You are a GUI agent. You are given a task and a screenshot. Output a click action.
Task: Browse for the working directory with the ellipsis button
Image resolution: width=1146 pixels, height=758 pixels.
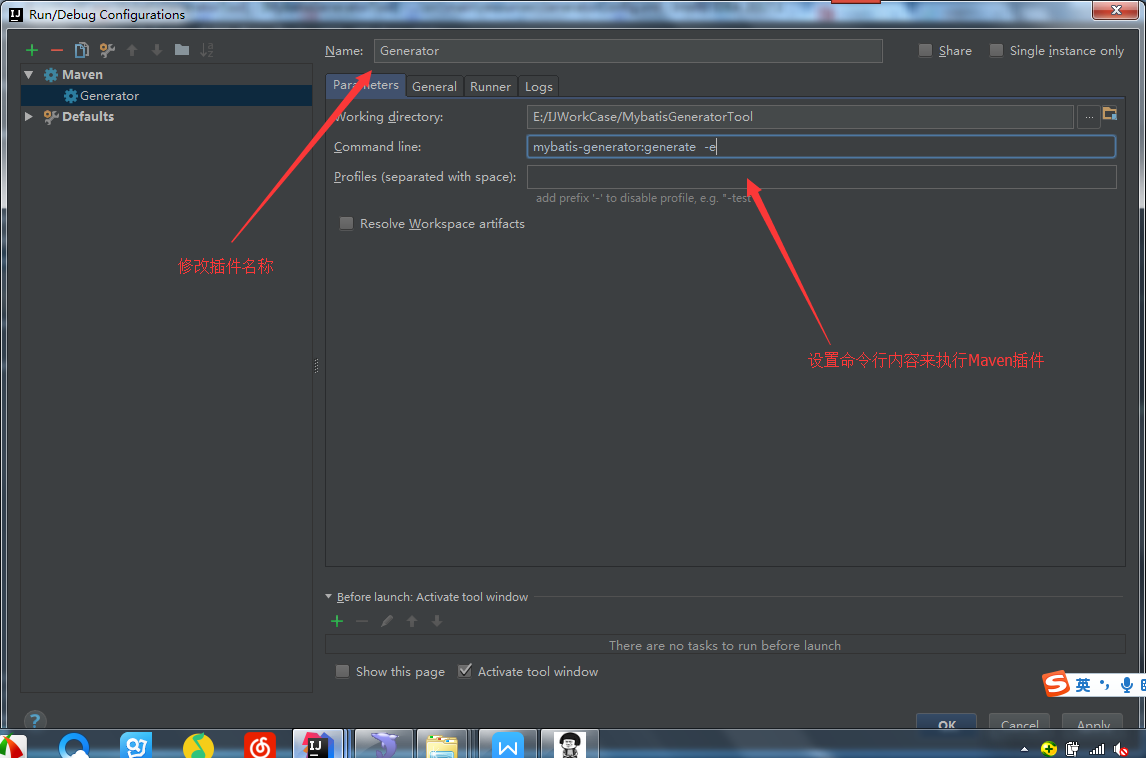[1088, 117]
